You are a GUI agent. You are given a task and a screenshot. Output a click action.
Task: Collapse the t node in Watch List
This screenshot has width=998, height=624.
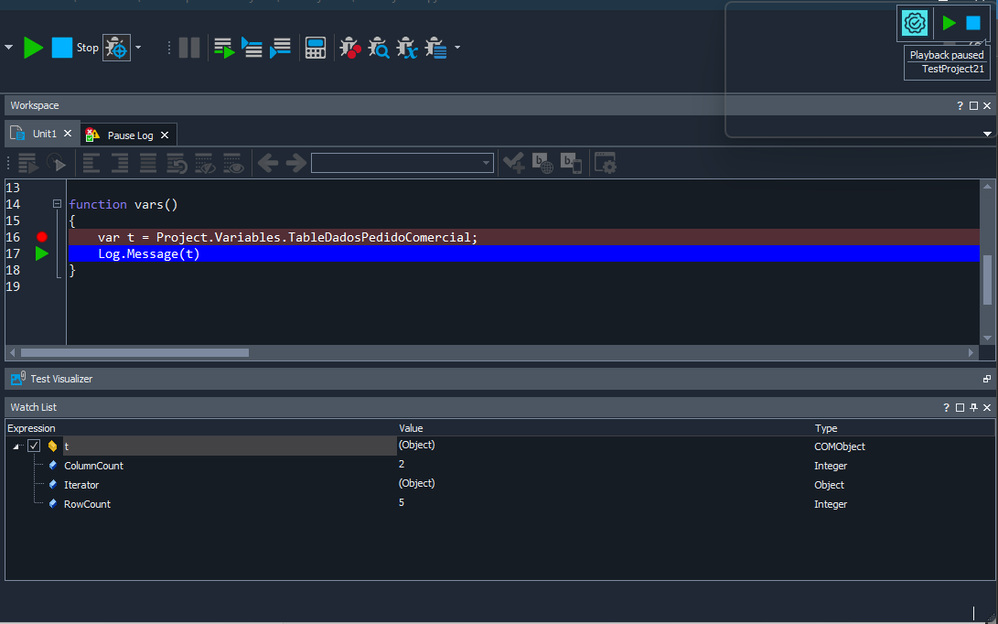[17, 447]
